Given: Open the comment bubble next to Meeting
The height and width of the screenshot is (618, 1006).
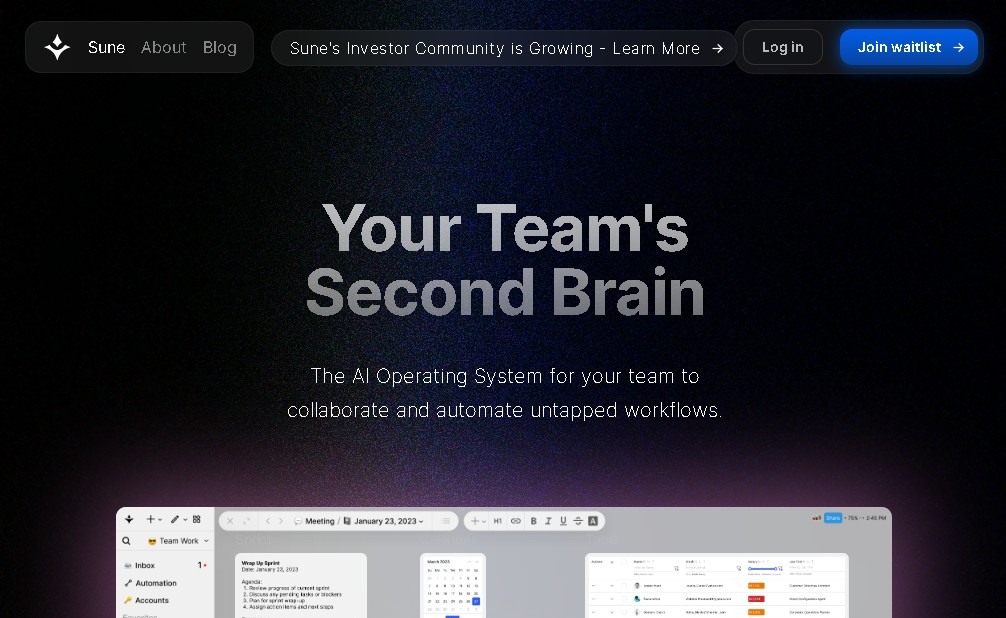Looking at the screenshot, I should click(x=298, y=521).
